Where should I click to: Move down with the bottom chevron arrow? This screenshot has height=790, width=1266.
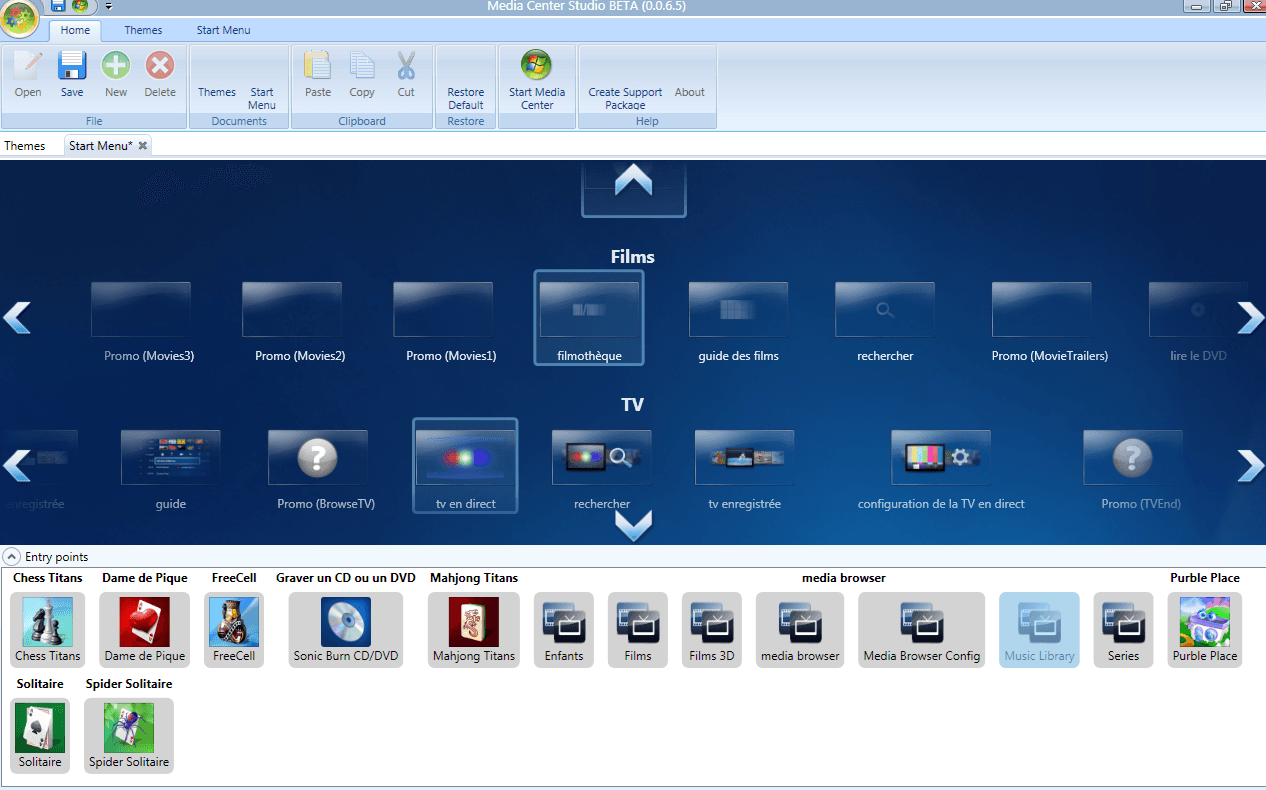[x=634, y=525]
